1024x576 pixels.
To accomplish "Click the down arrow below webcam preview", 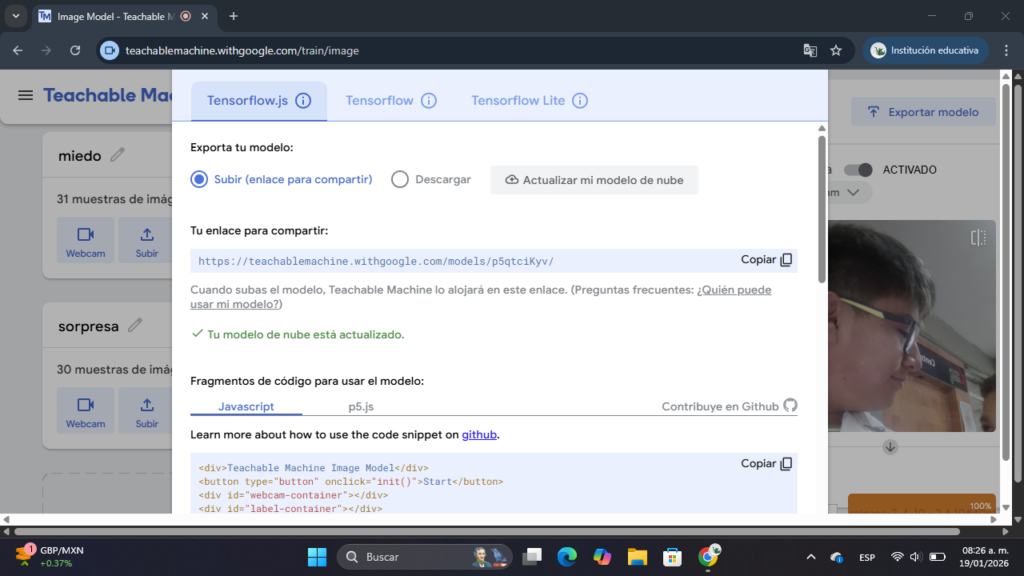I will pyautogui.click(x=890, y=446).
